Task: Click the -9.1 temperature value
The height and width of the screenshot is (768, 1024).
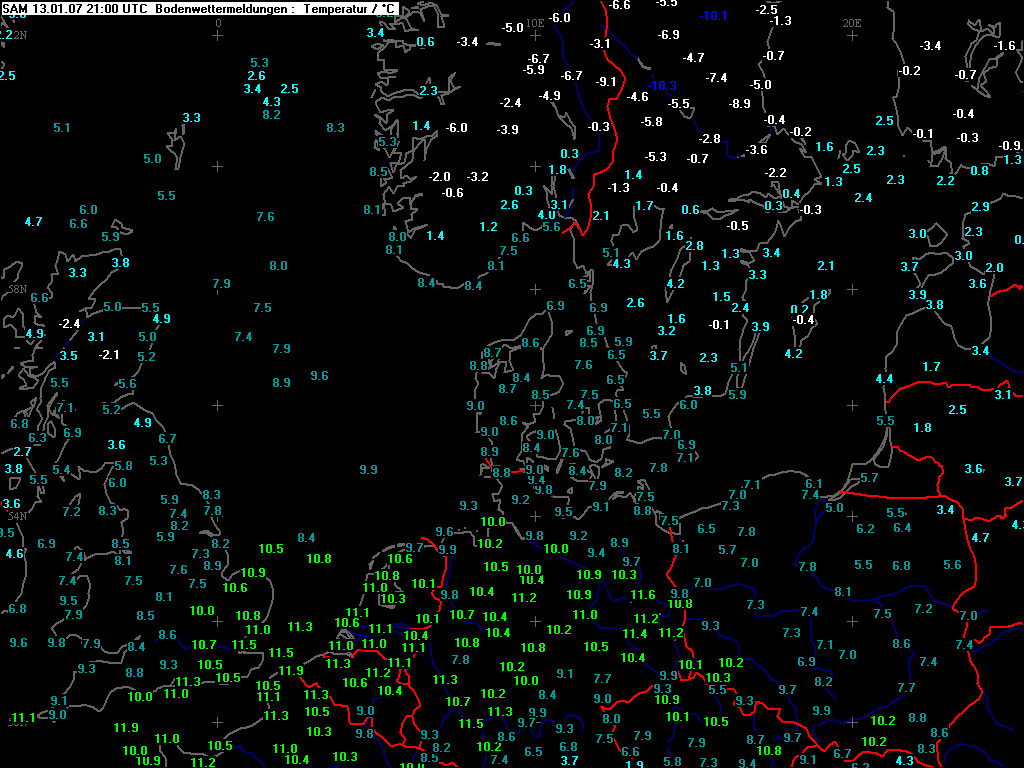Action: pos(606,82)
